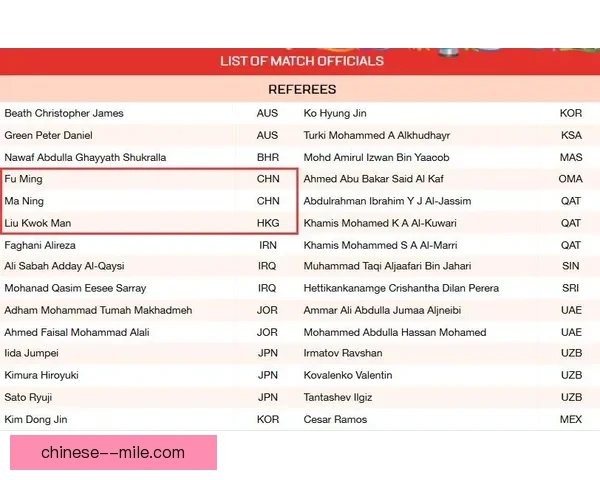The image size is (600, 480).
Task: Select referee name 'Green Peter Daniel'
Action: coord(49,136)
